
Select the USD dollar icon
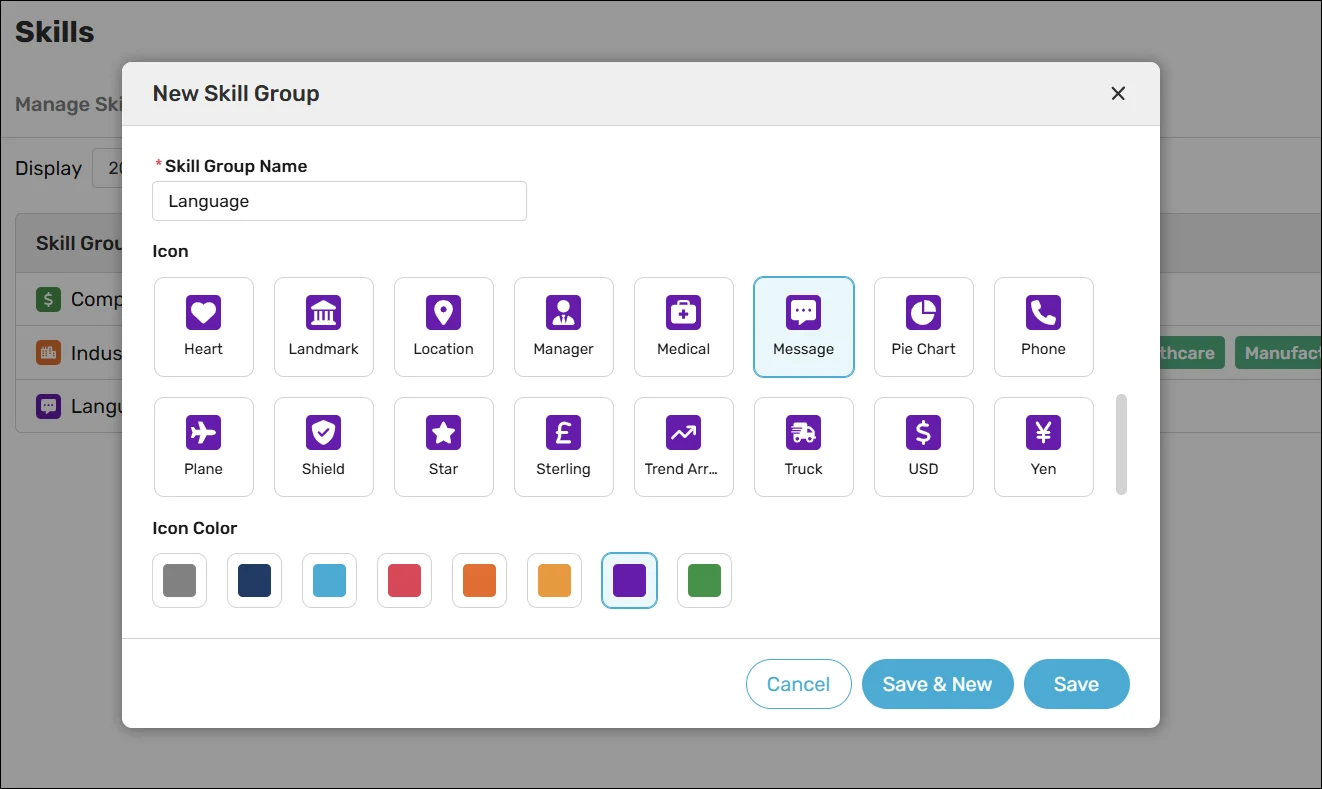[x=924, y=447]
